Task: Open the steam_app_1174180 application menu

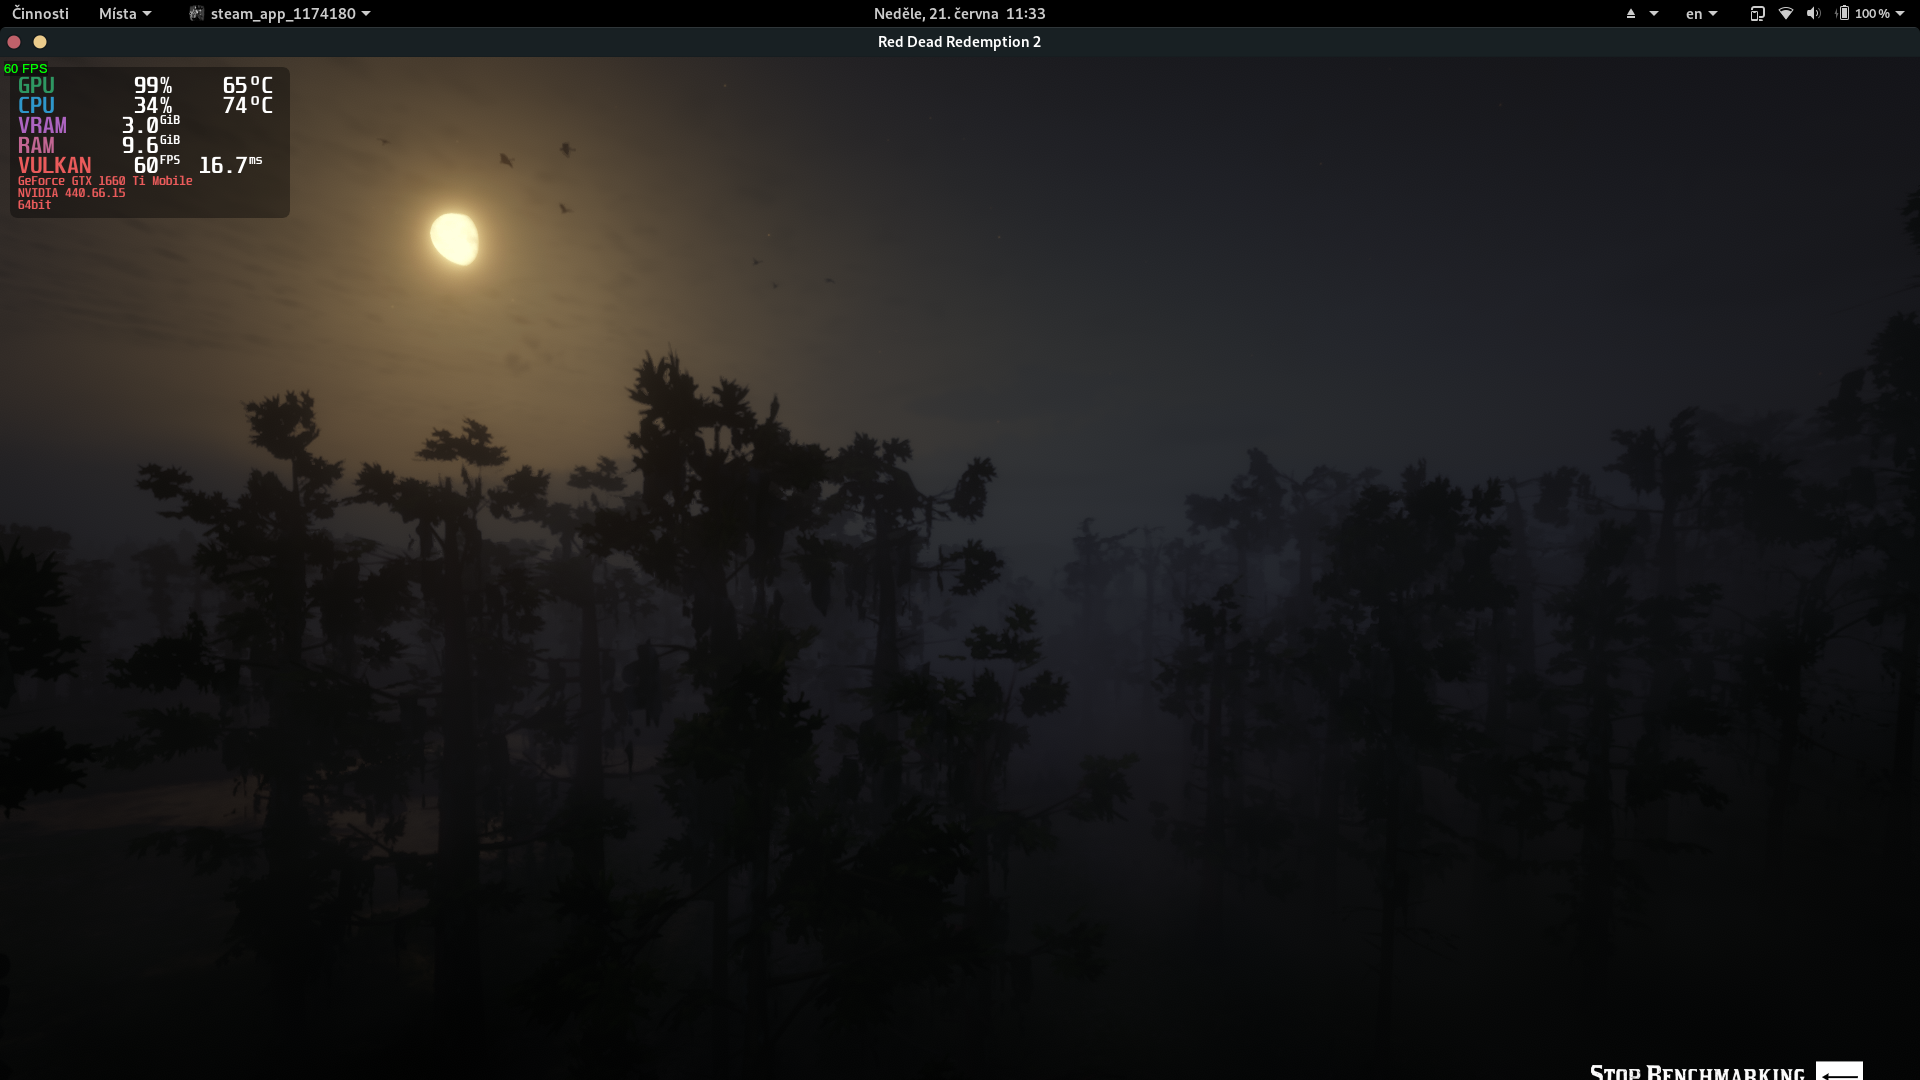Action: tap(280, 14)
